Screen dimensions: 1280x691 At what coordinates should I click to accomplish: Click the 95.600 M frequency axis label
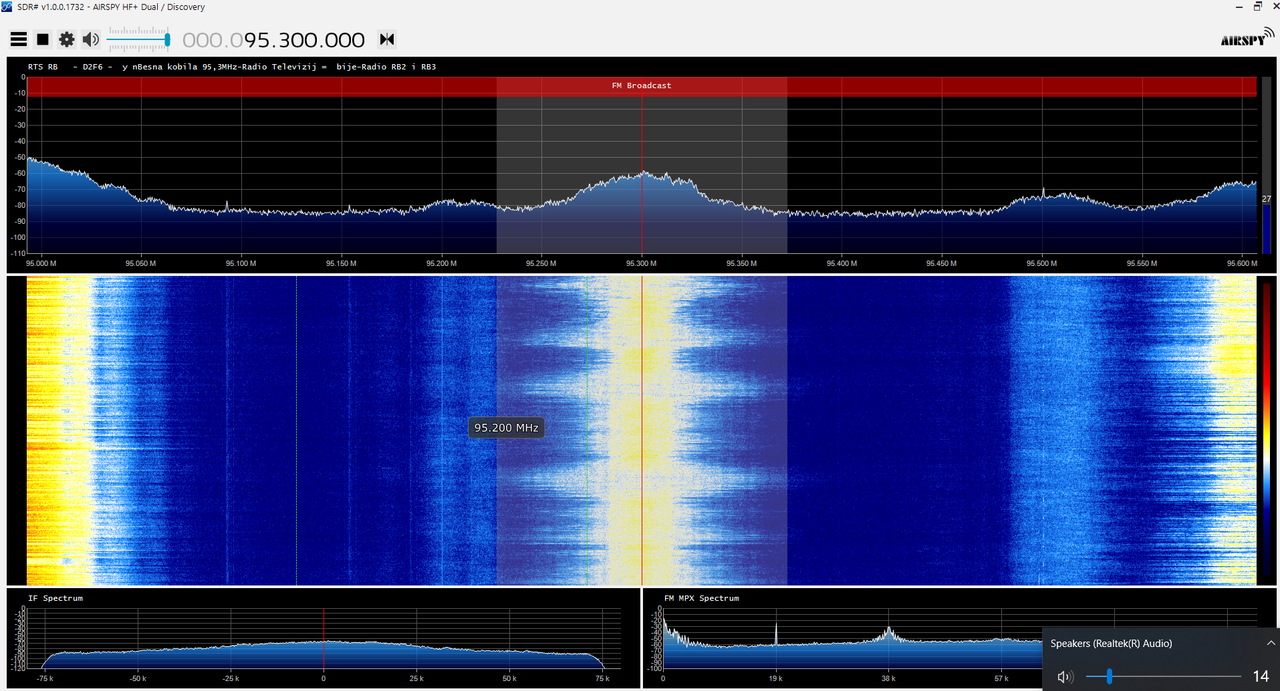point(1241,264)
